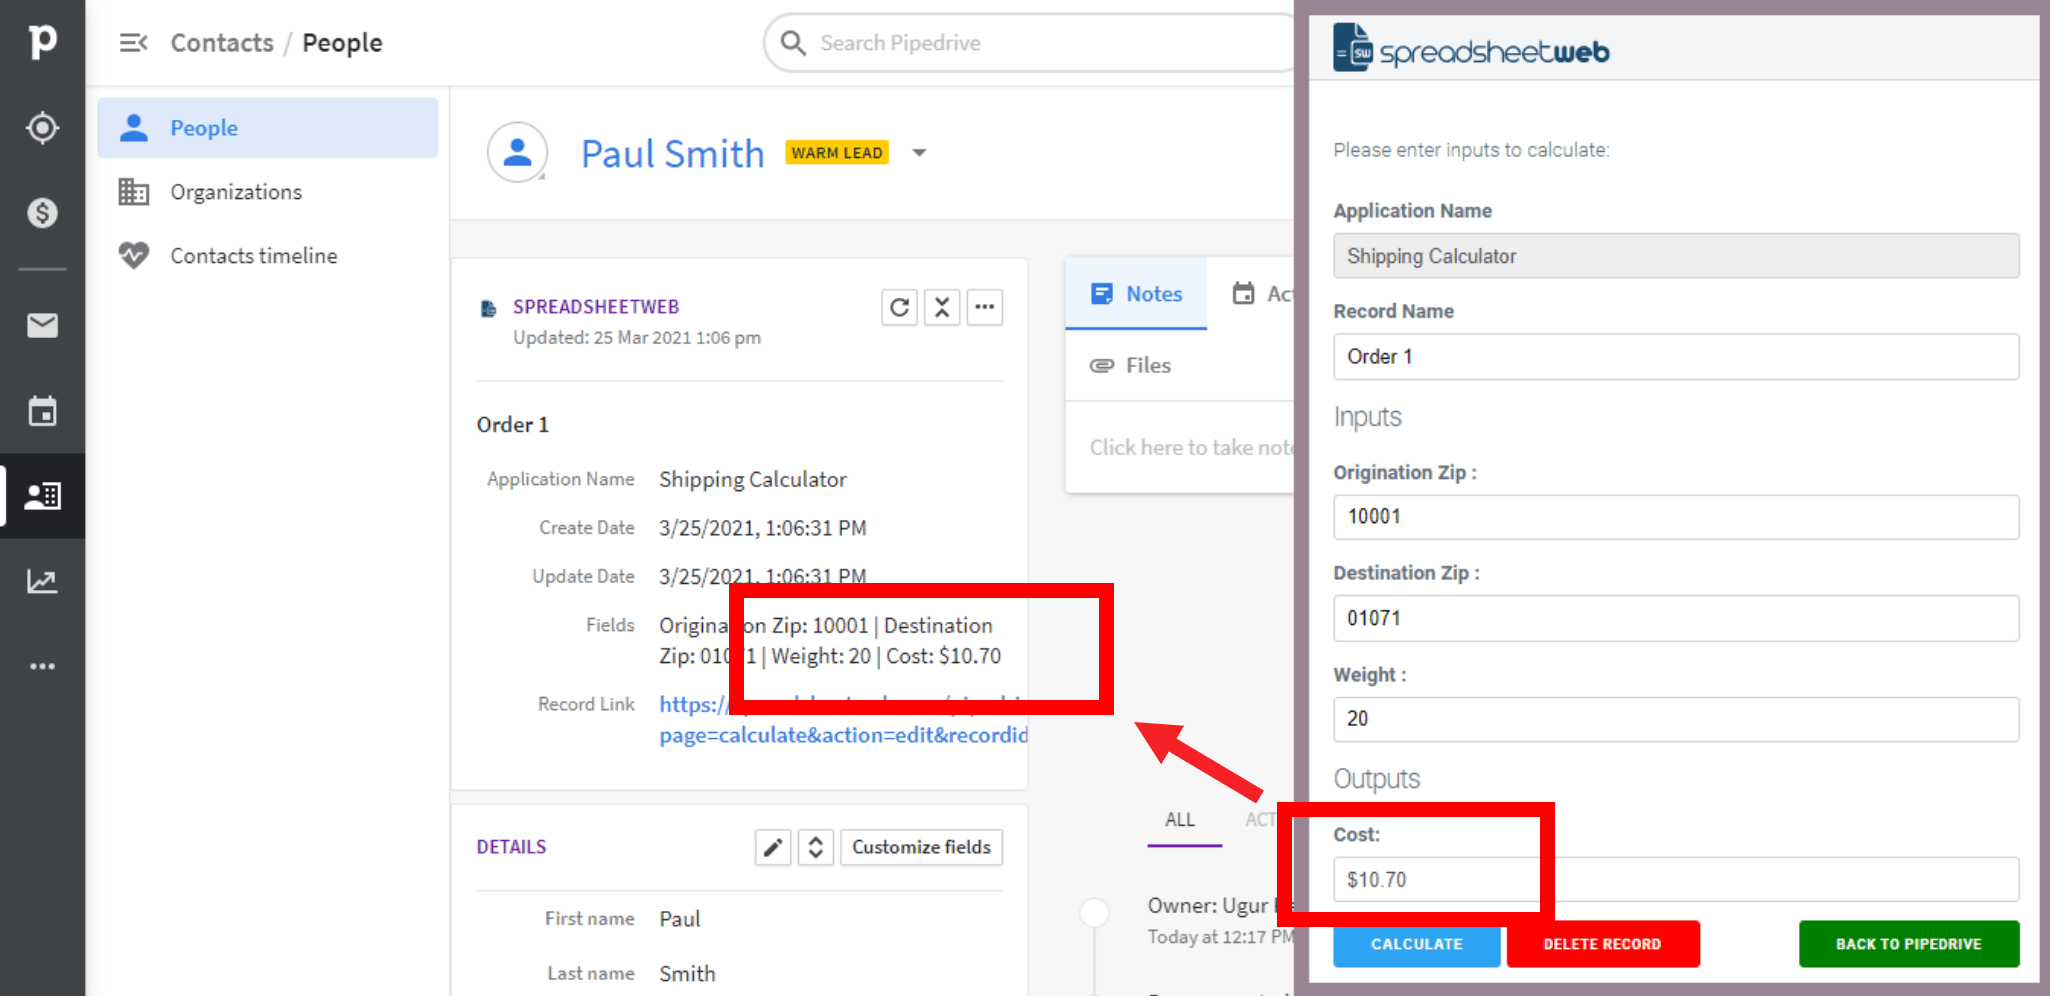Click the Search Pipedrive field
The image size is (2050, 996).
pyautogui.click(x=1030, y=43)
